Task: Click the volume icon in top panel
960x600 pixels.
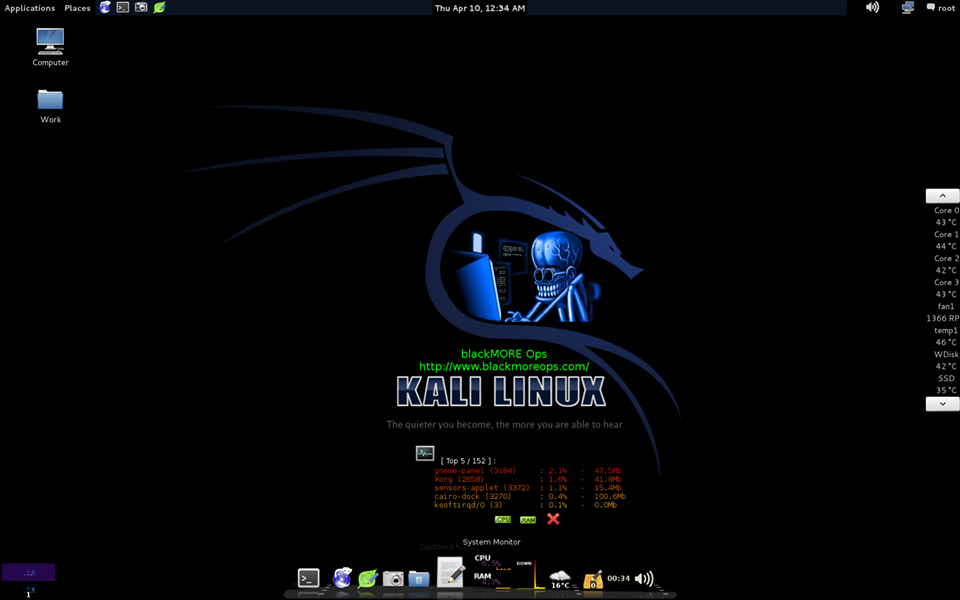Action: (x=872, y=7)
